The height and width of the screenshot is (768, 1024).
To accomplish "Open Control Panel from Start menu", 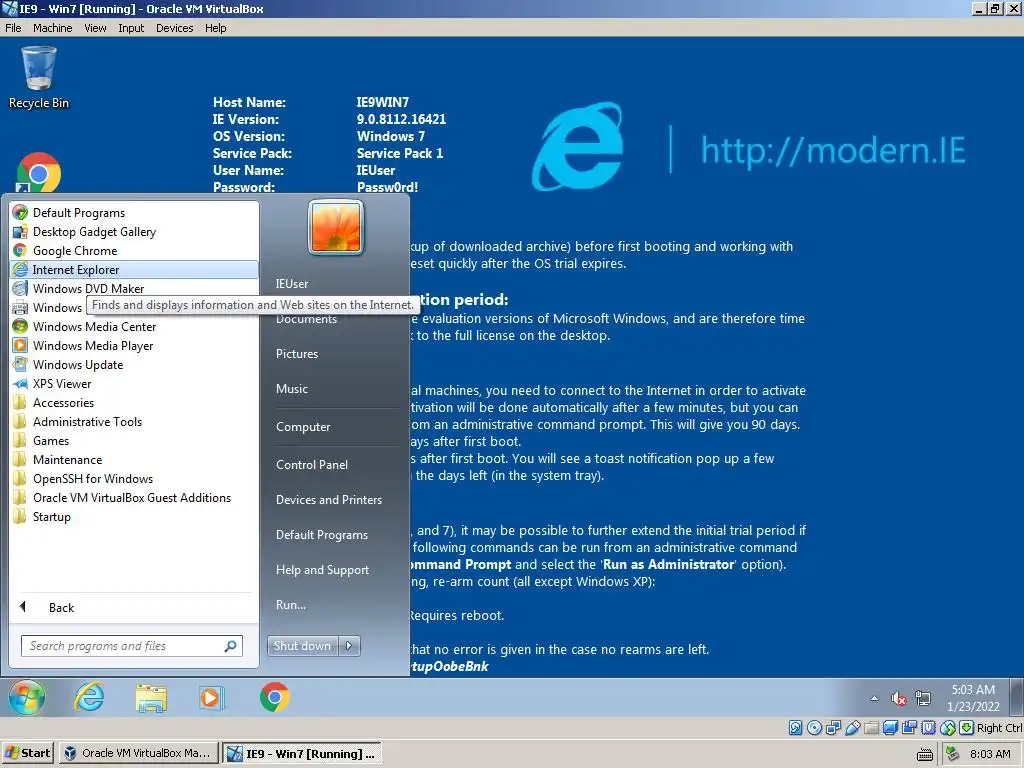I will coord(312,464).
